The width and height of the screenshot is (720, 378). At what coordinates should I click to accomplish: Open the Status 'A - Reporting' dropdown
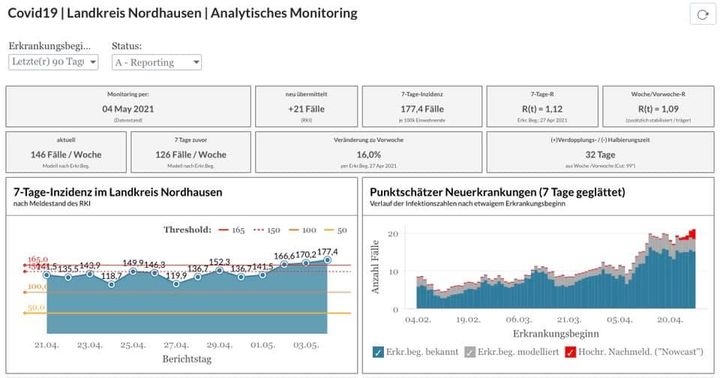(x=157, y=62)
